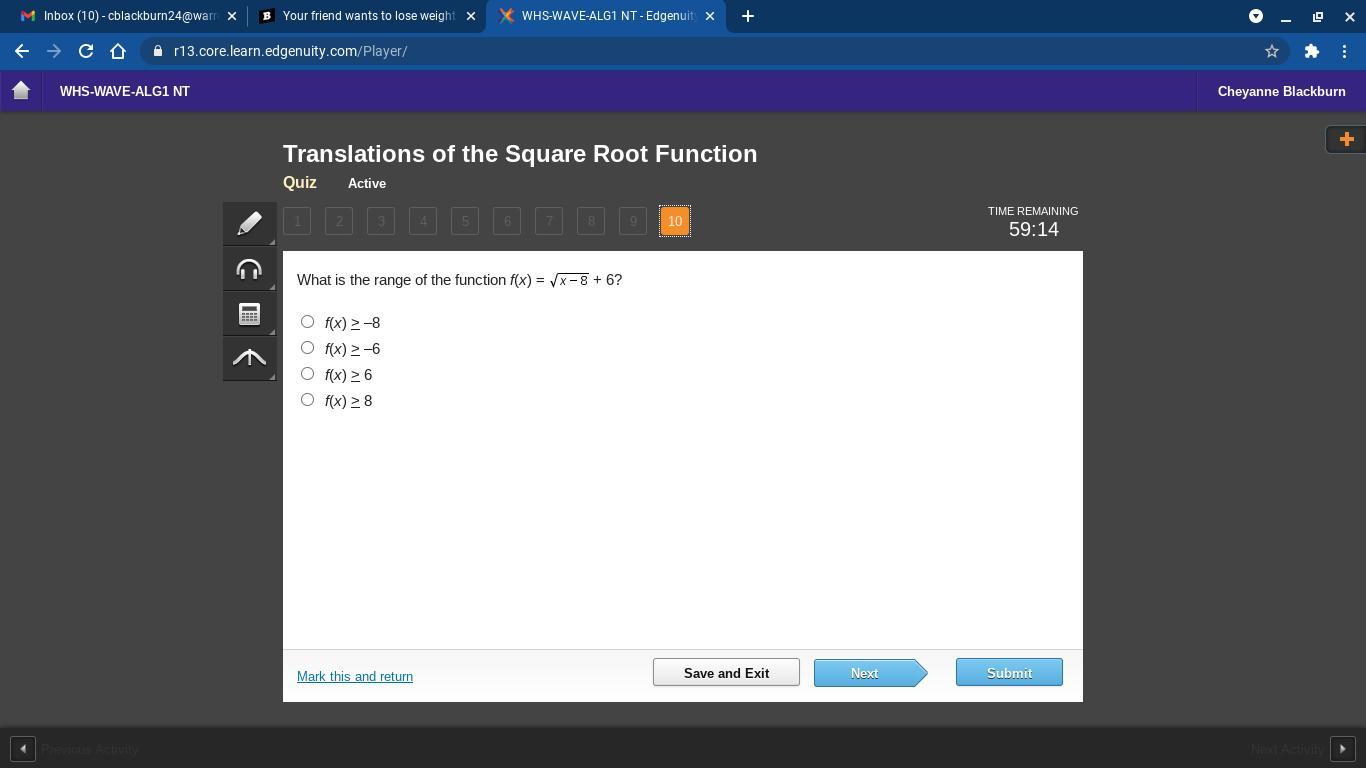Select the answer f(x) ≥ 6
Viewport: 1366px width, 768px height.
[x=307, y=374]
